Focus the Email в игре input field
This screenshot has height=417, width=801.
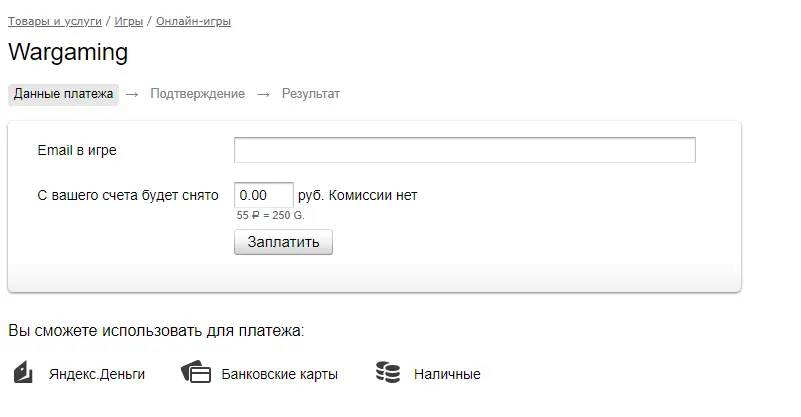coord(465,150)
